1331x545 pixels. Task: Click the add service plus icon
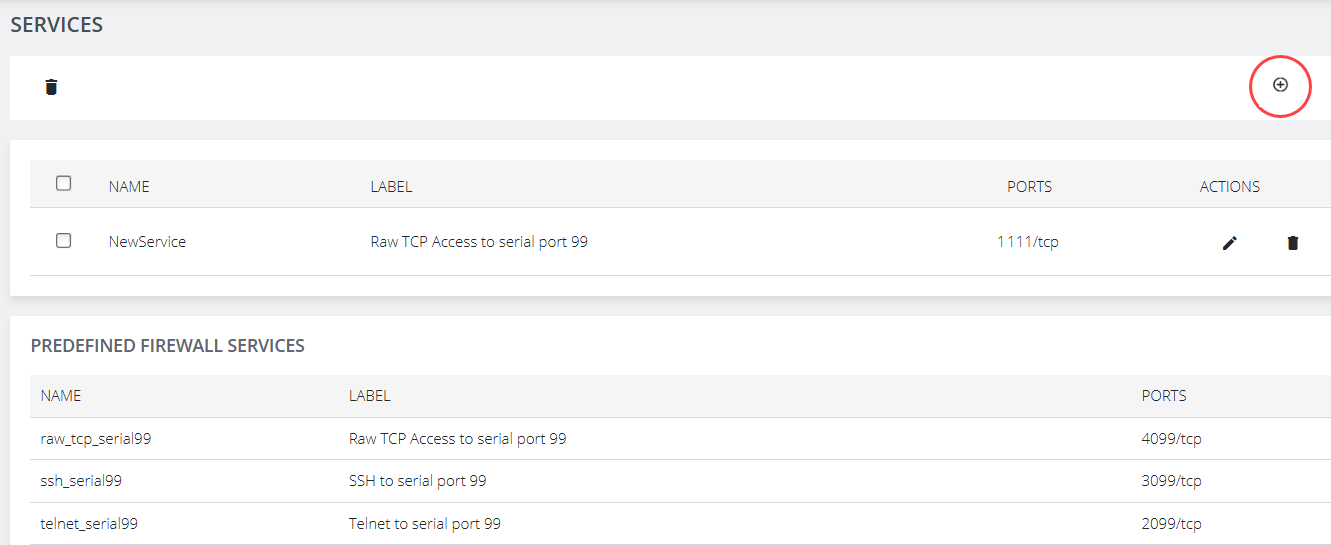click(1280, 85)
